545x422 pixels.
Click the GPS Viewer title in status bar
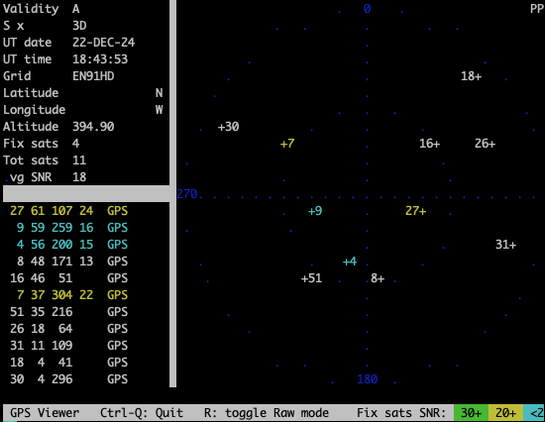point(44,413)
